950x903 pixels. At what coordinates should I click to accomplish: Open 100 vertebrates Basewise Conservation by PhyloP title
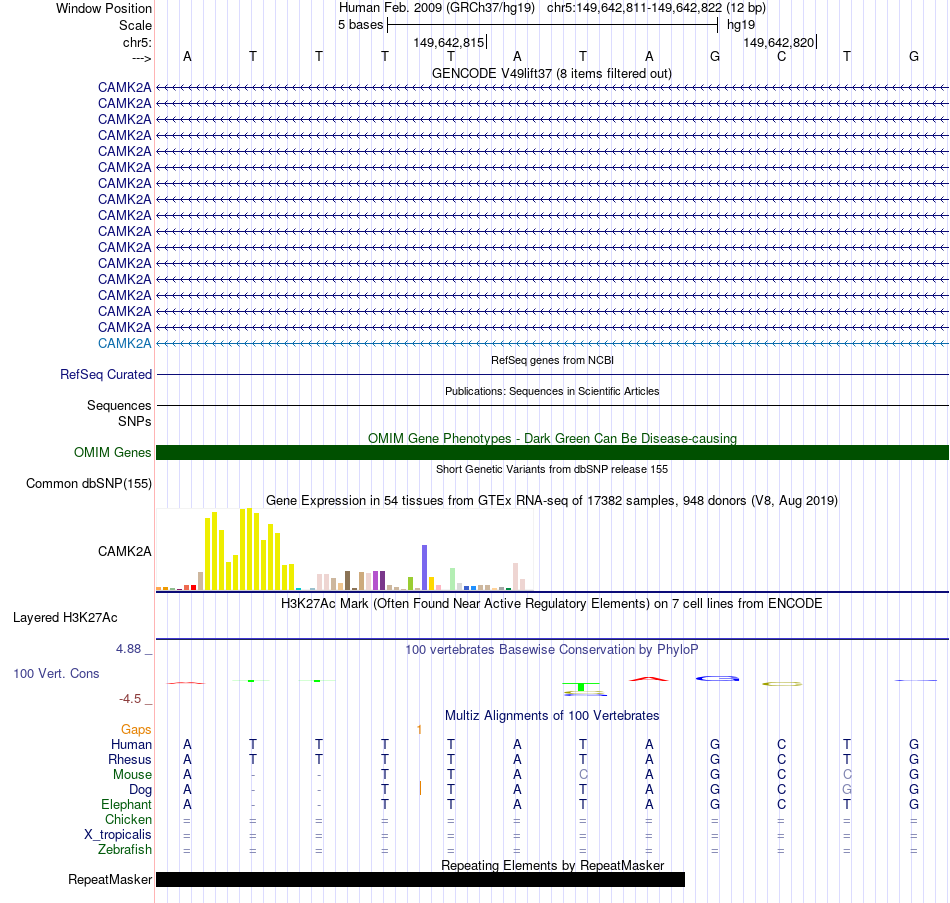(552, 650)
